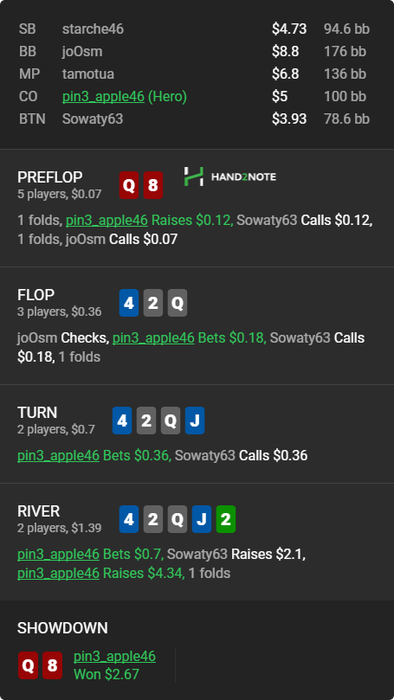Click the red Q hole card in preflop

pyautogui.click(x=129, y=185)
